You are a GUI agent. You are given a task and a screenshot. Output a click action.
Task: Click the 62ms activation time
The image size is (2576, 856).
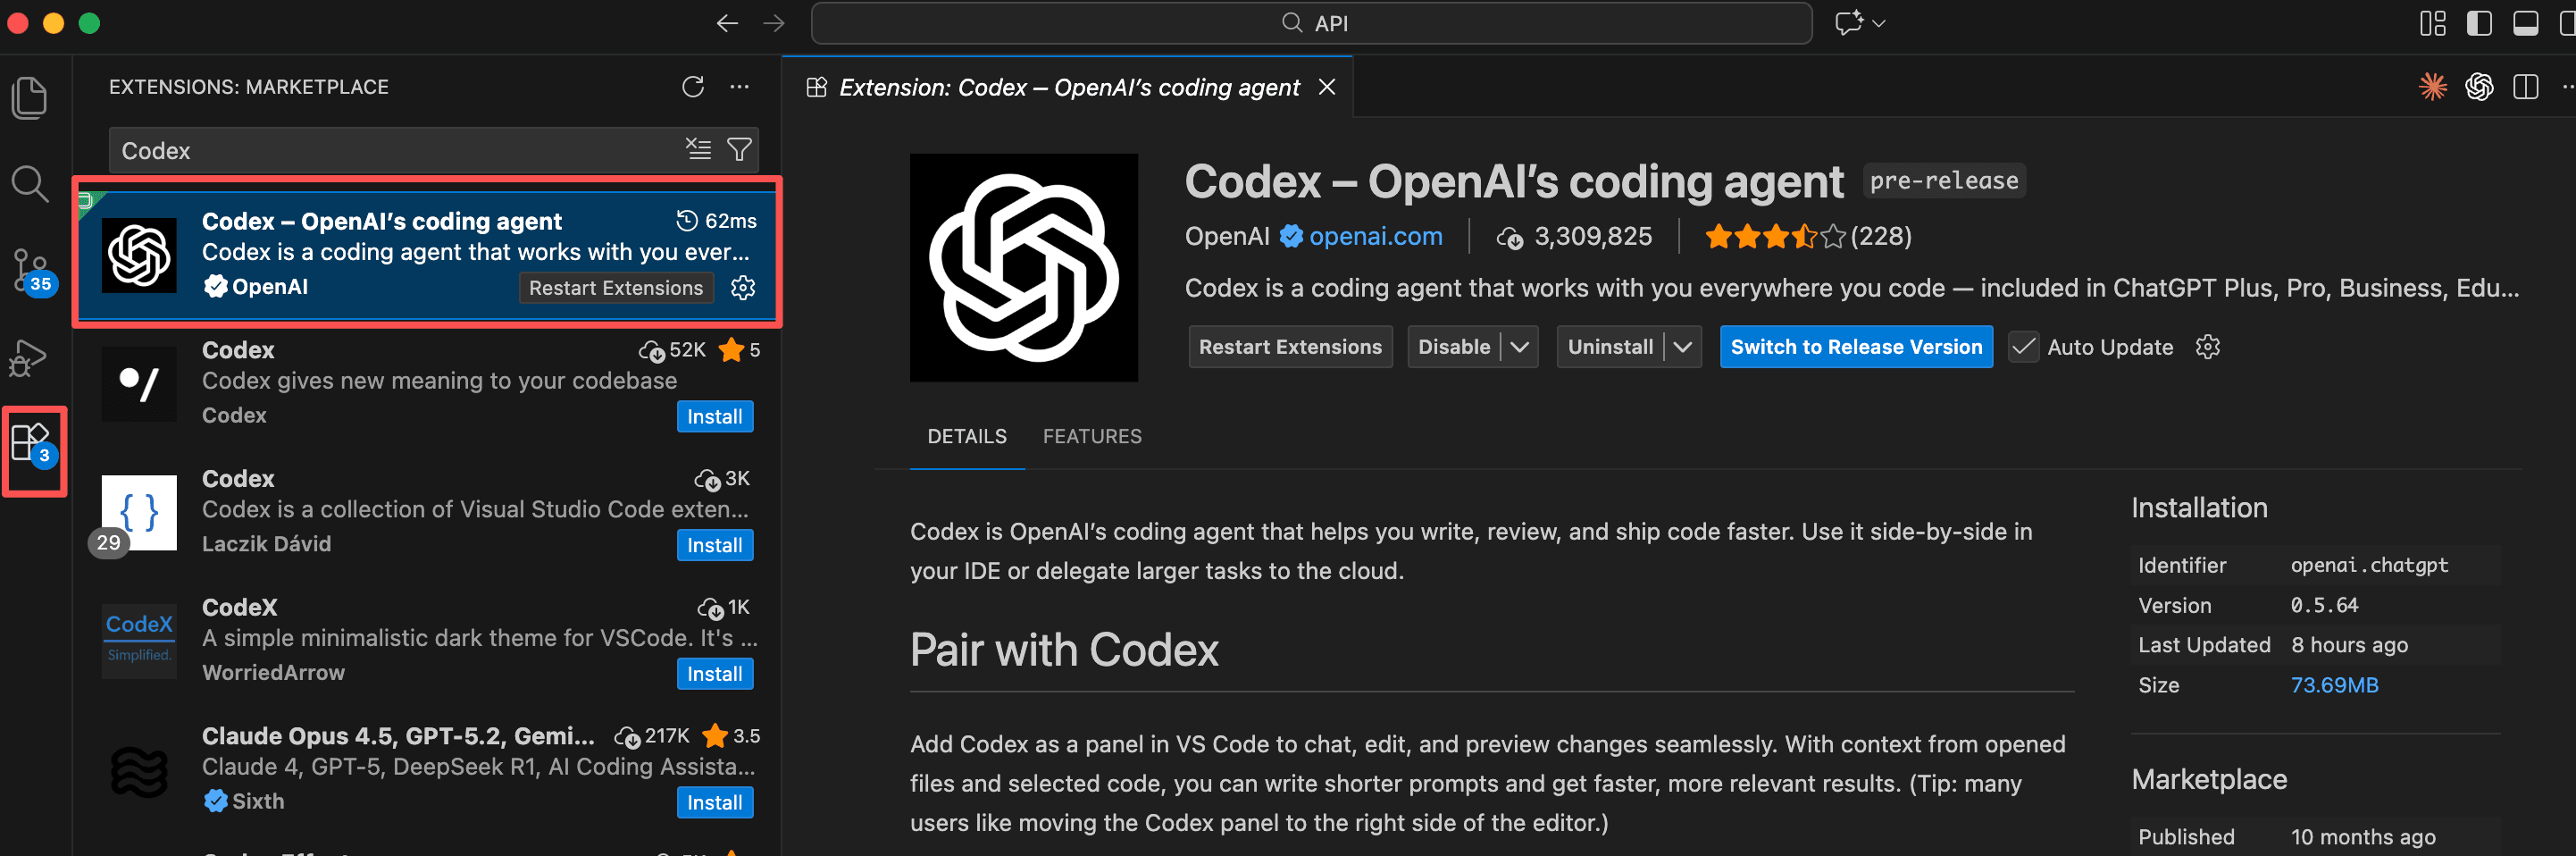[717, 221]
